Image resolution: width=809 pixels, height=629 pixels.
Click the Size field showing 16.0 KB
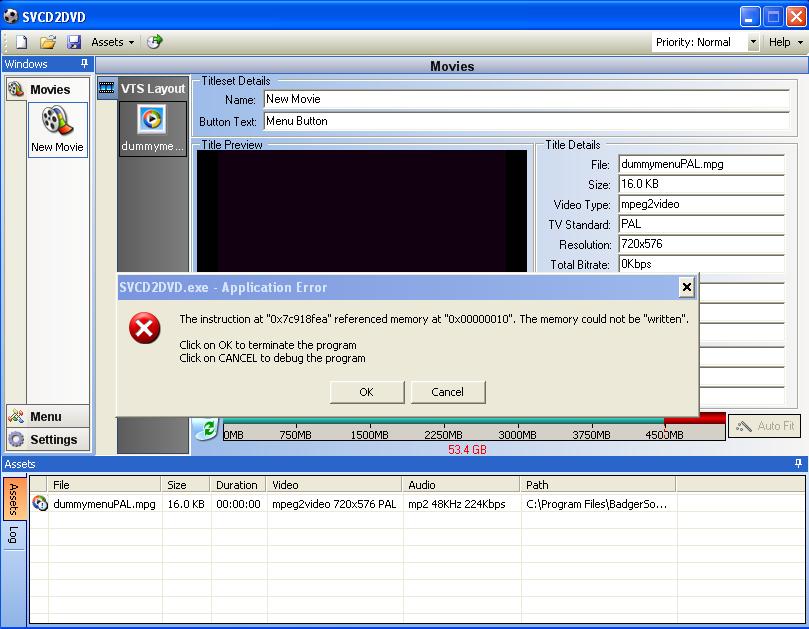(701, 184)
